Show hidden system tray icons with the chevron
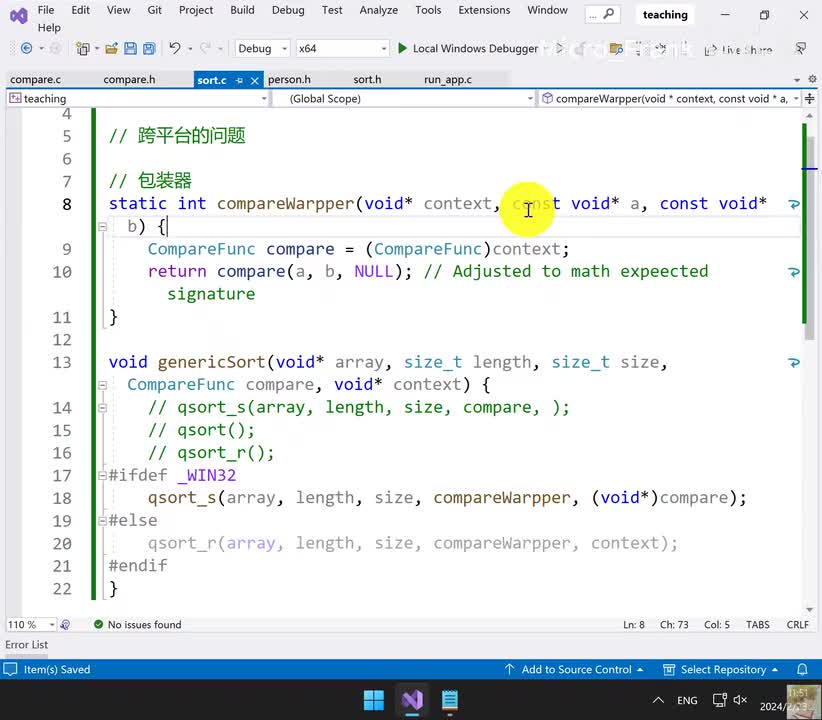The width and height of the screenshot is (822, 720). 658,700
